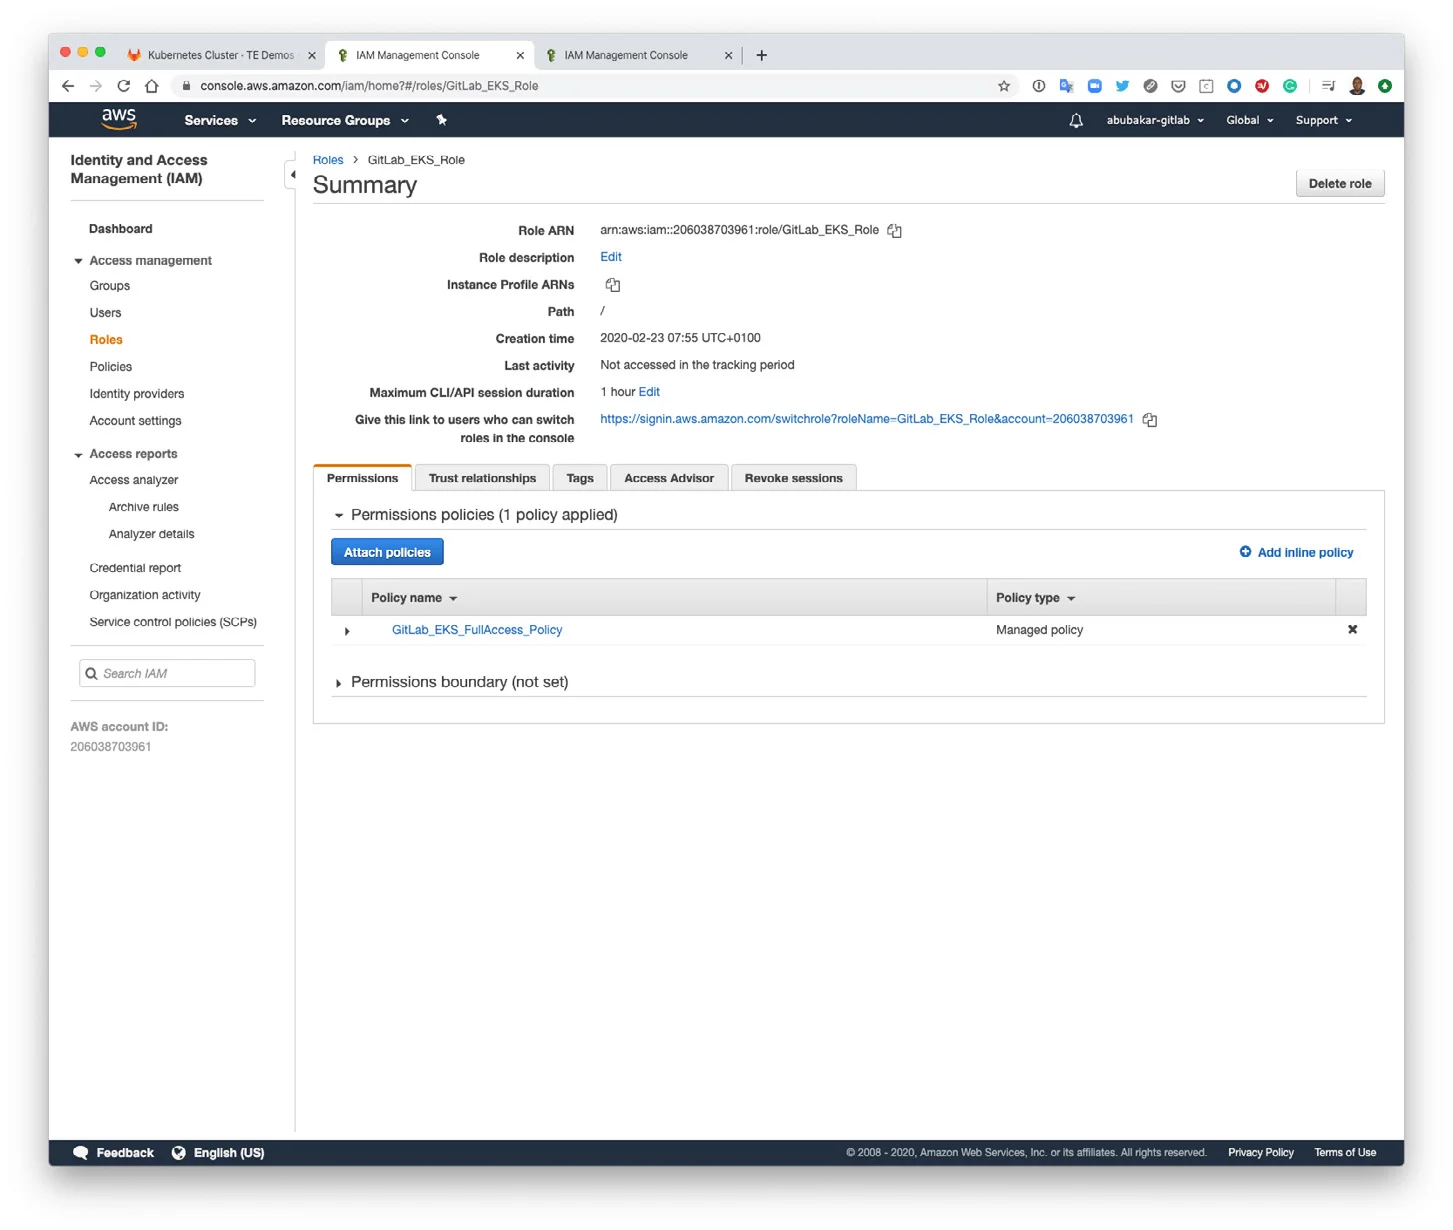Copy the Instance Profile ARNs value
1453x1230 pixels.
[613, 285]
